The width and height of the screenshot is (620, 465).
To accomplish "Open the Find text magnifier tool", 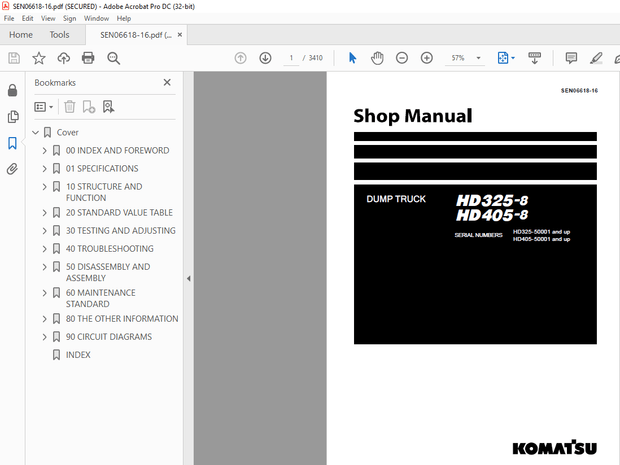I will click(113, 58).
